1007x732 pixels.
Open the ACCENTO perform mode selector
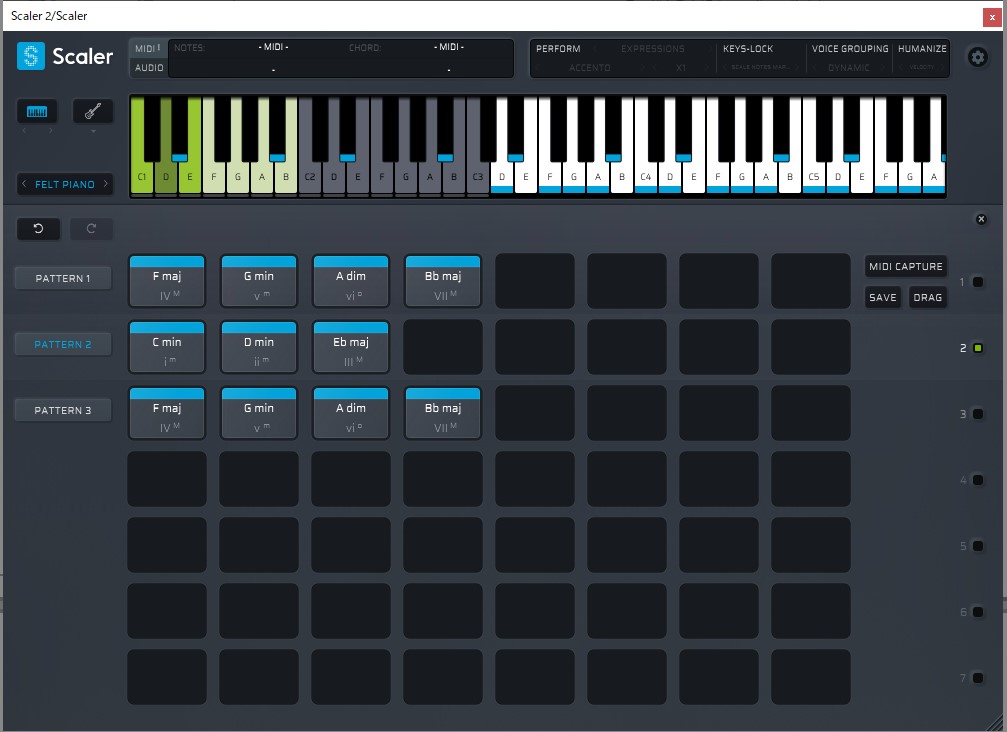[590, 67]
